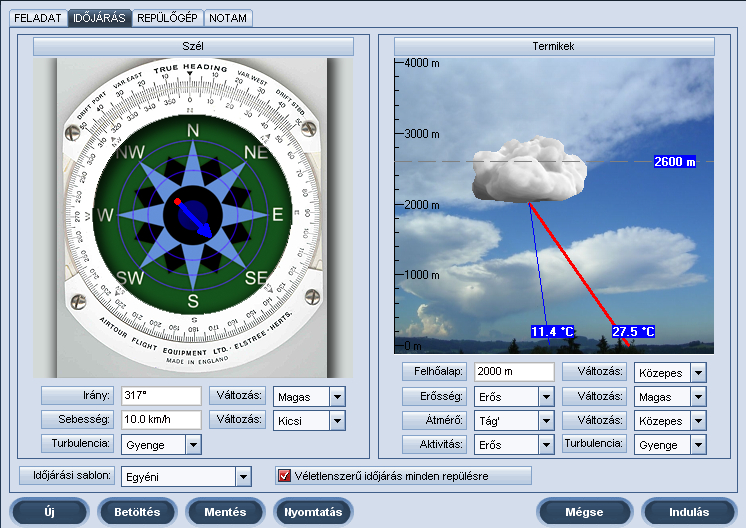Screen dimensions: 746x528
Task: Click the E letter on compass rose
Action: pos(278,214)
